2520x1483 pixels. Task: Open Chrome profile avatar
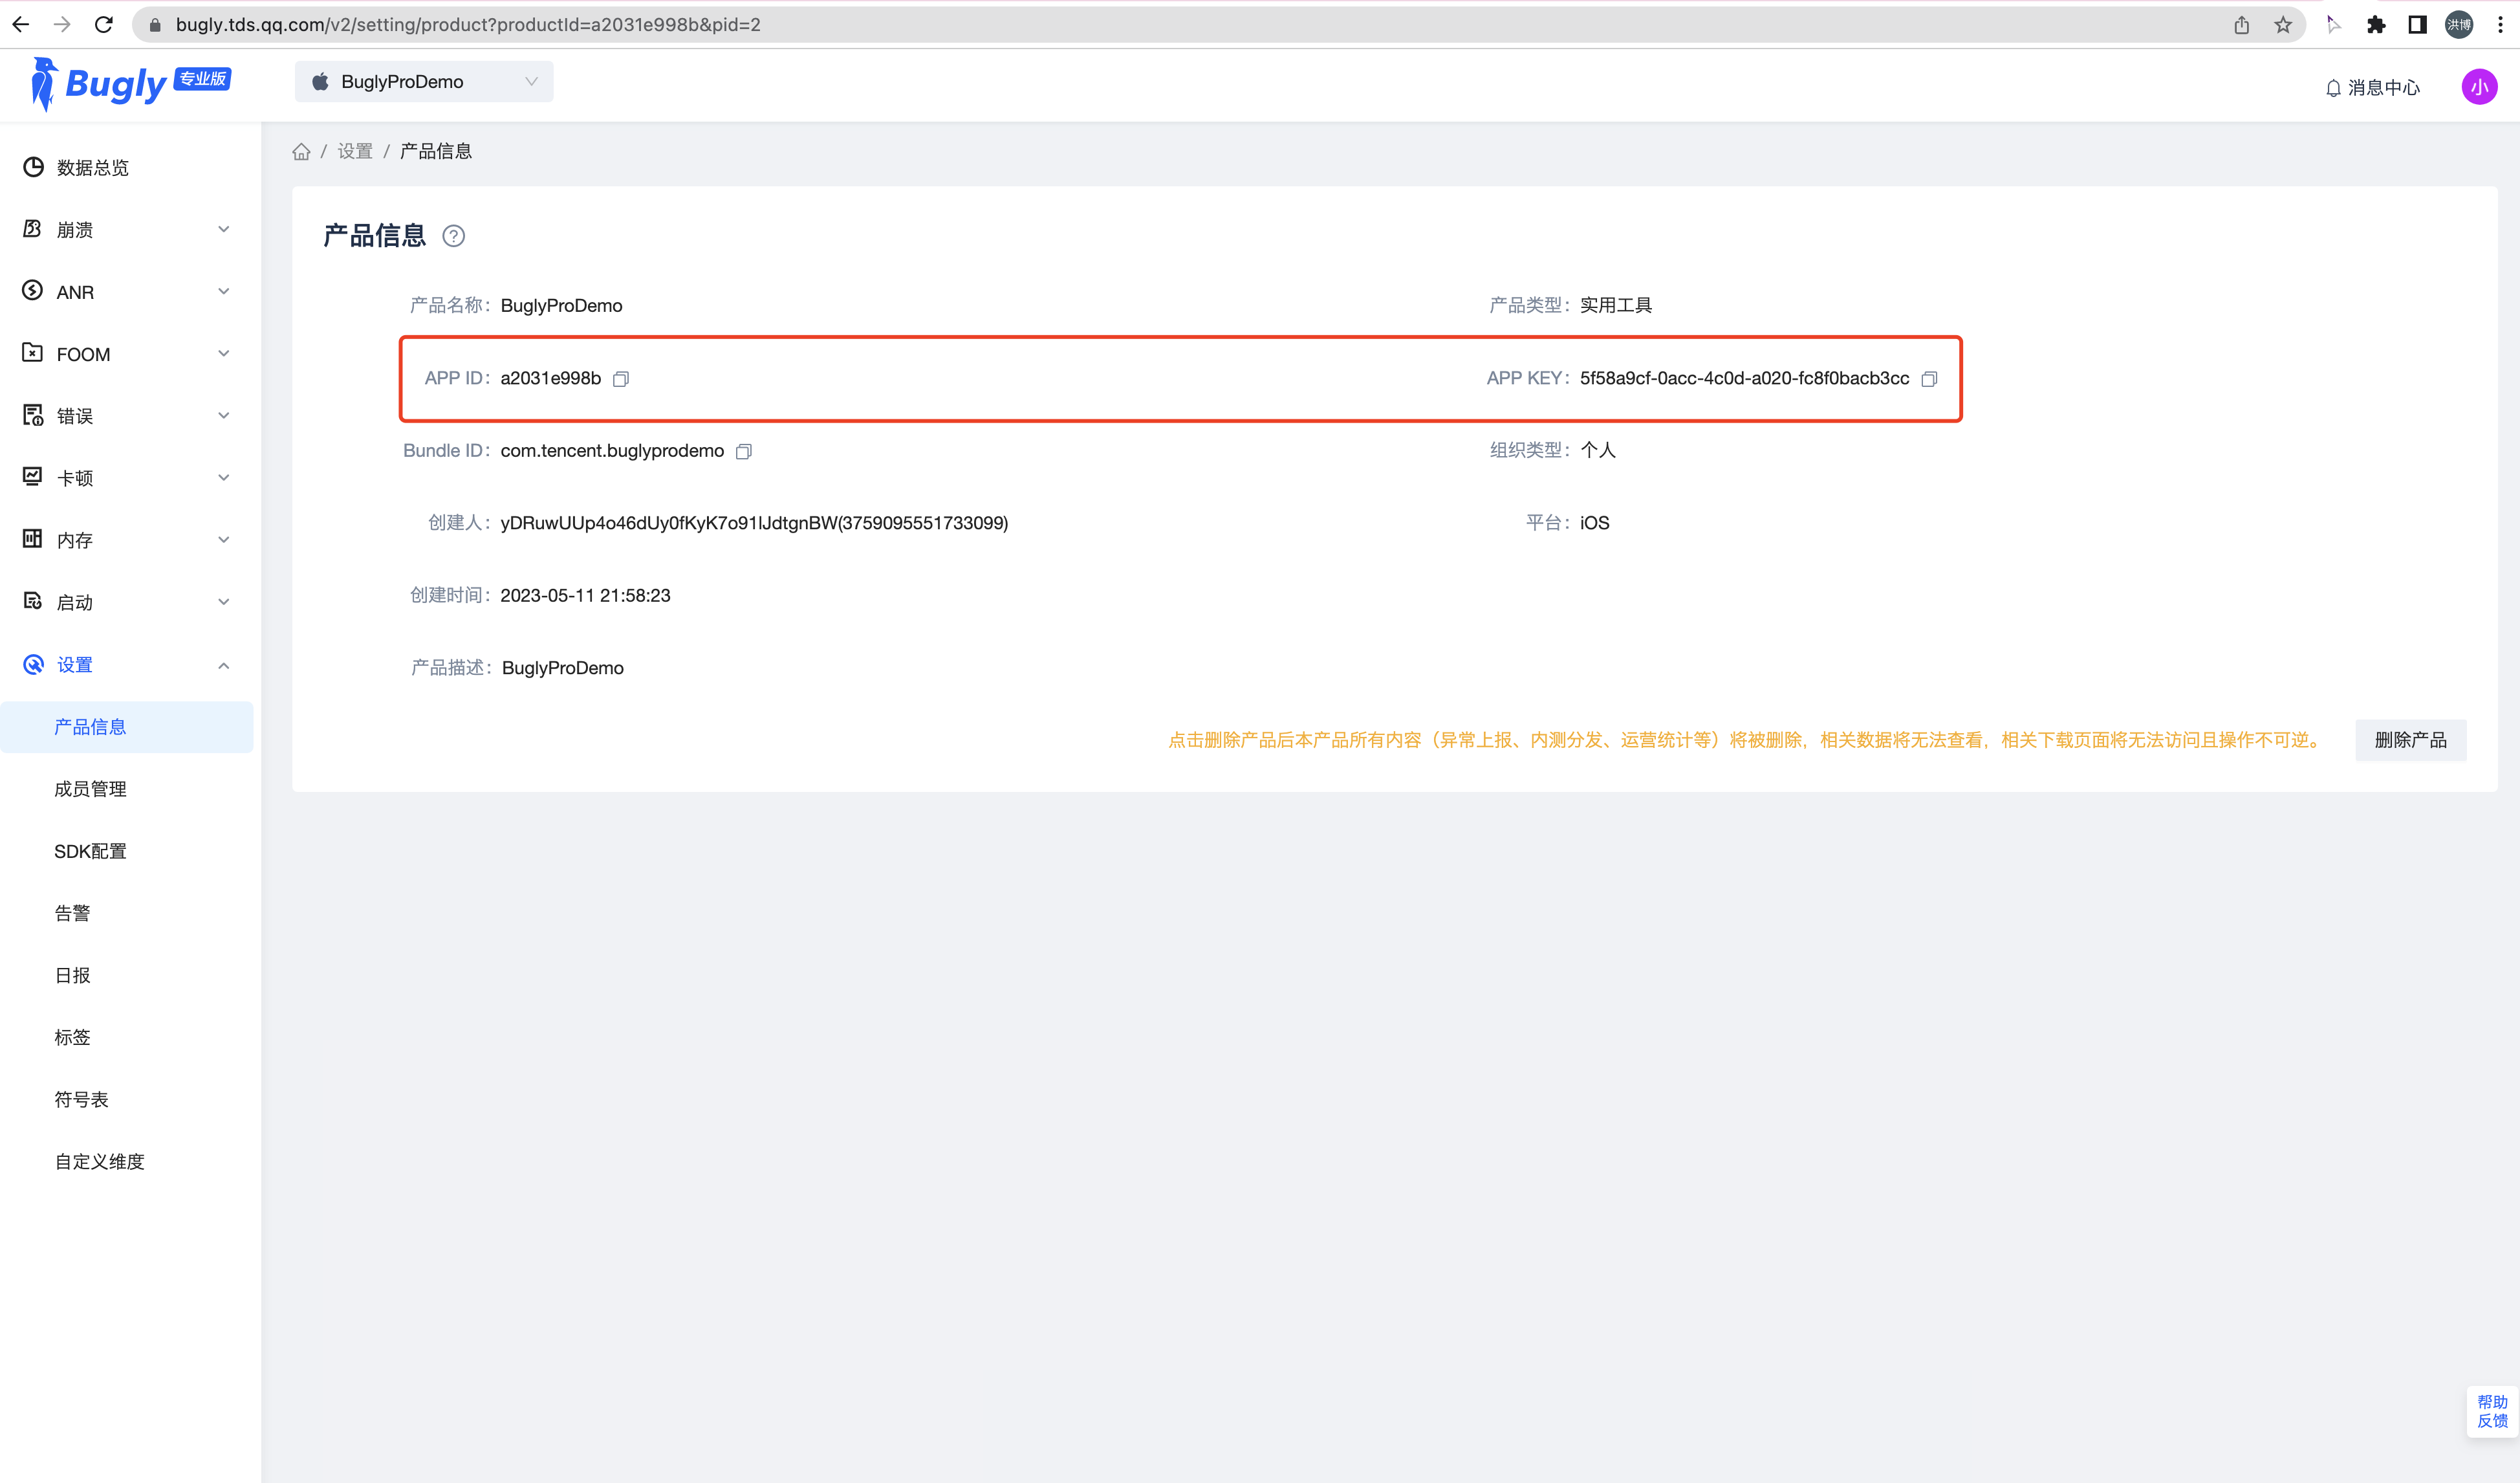[2459, 25]
